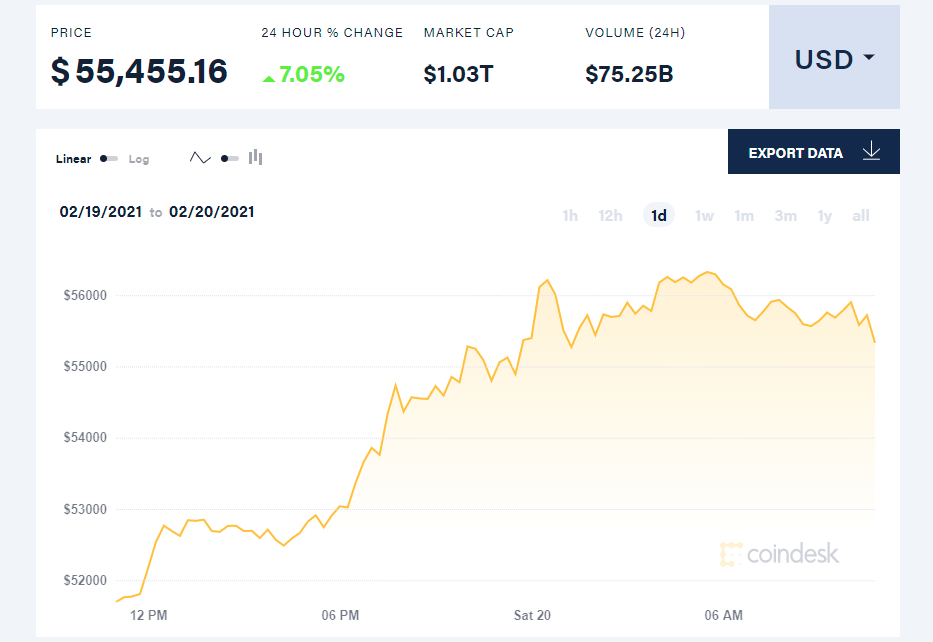This screenshot has width=933, height=642.
Task: Choose the 12h time range
Action: [x=610, y=216]
